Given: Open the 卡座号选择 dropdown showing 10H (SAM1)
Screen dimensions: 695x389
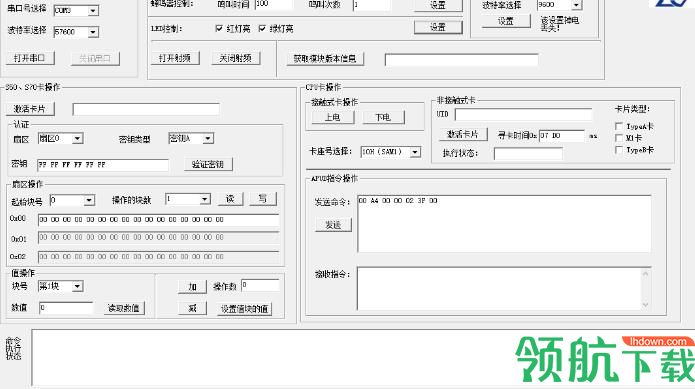Looking at the screenshot, I should [x=415, y=152].
